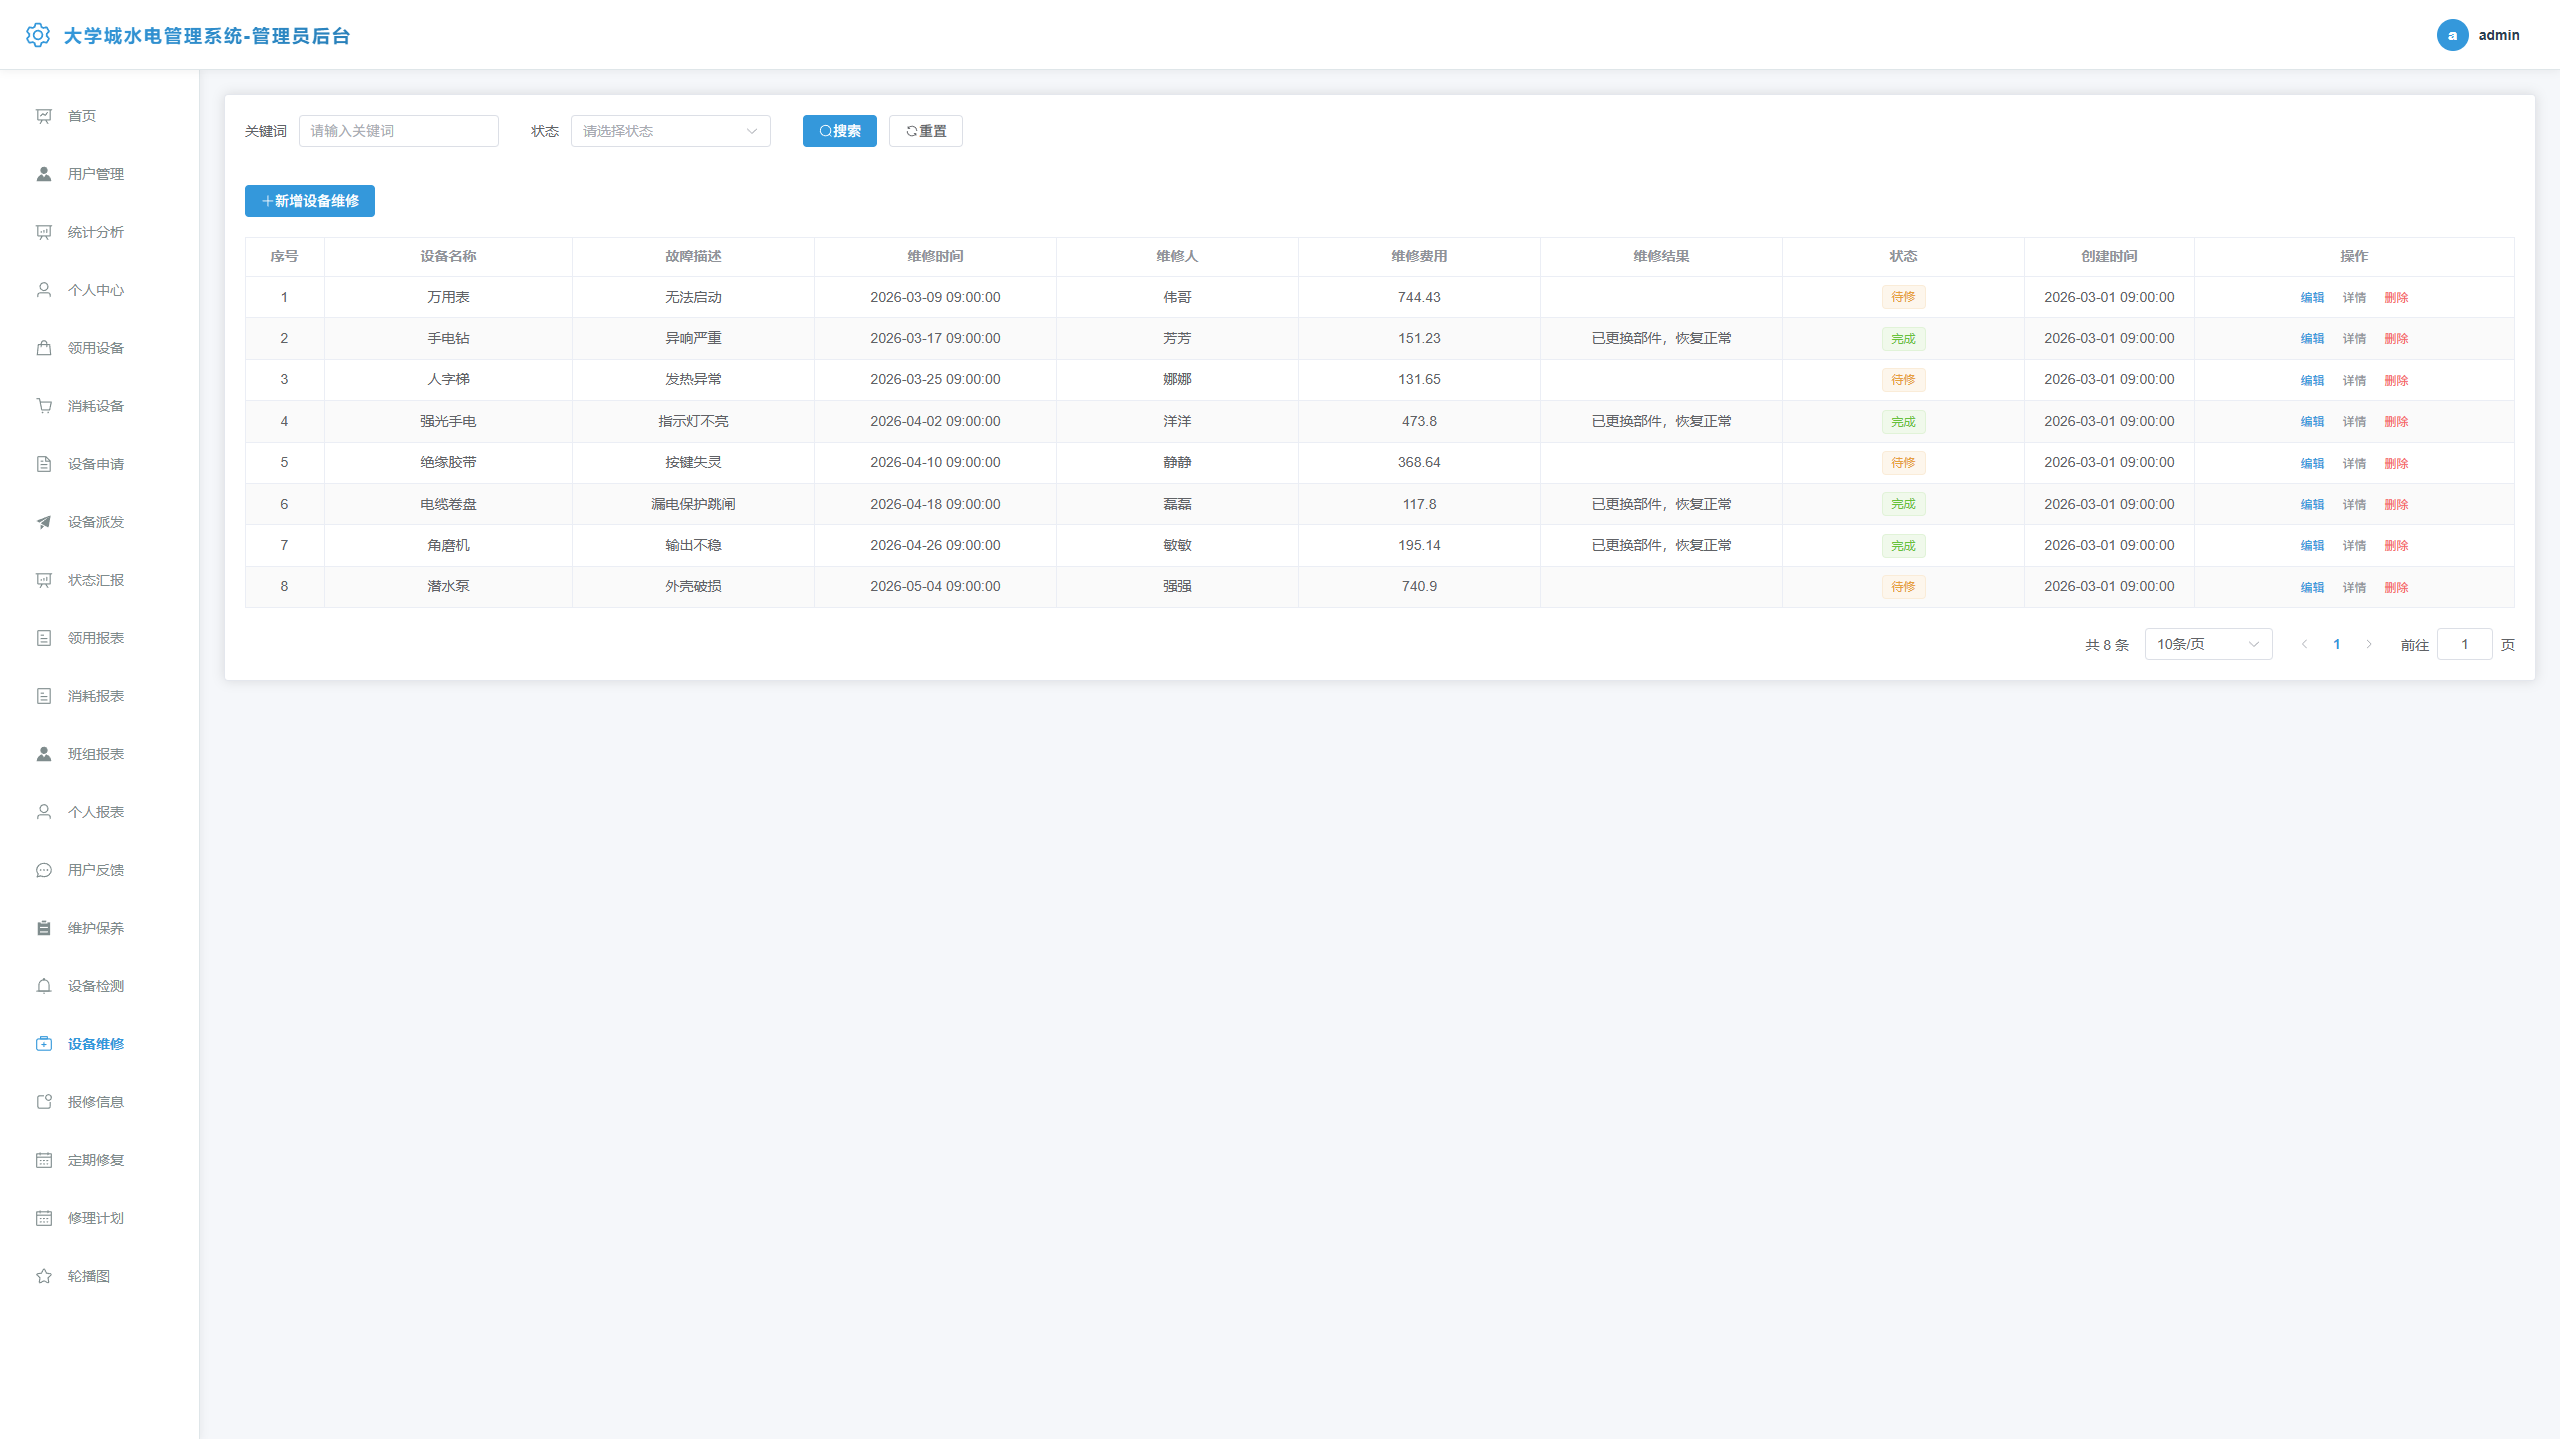The width and height of the screenshot is (2560, 1439).
Task: Click the admin avatar icon
Action: [2452, 35]
